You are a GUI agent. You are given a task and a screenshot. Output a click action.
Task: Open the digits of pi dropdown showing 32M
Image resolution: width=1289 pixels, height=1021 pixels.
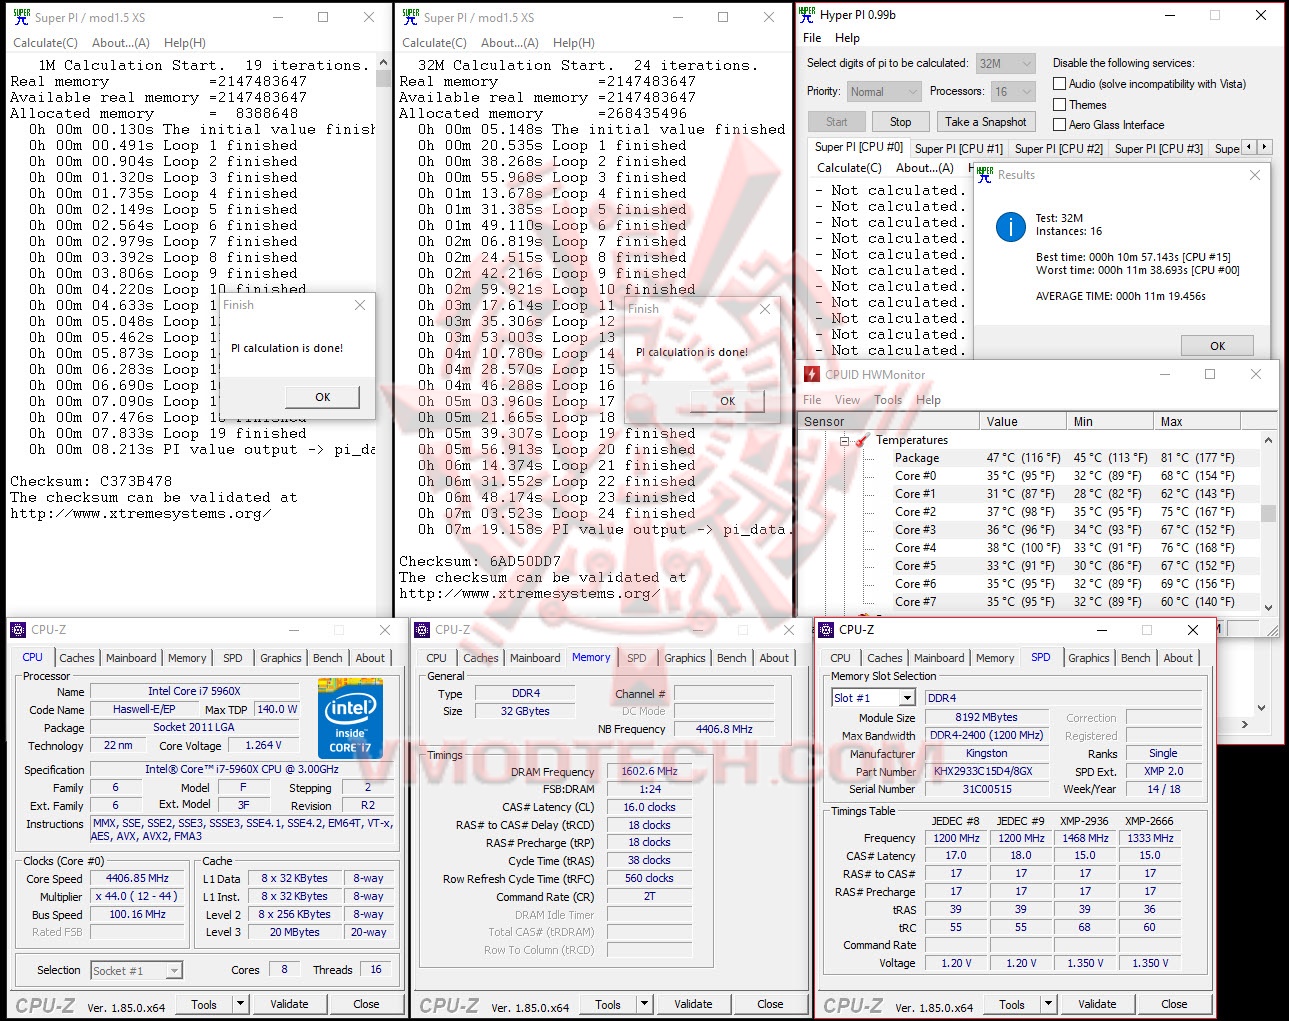(1005, 63)
